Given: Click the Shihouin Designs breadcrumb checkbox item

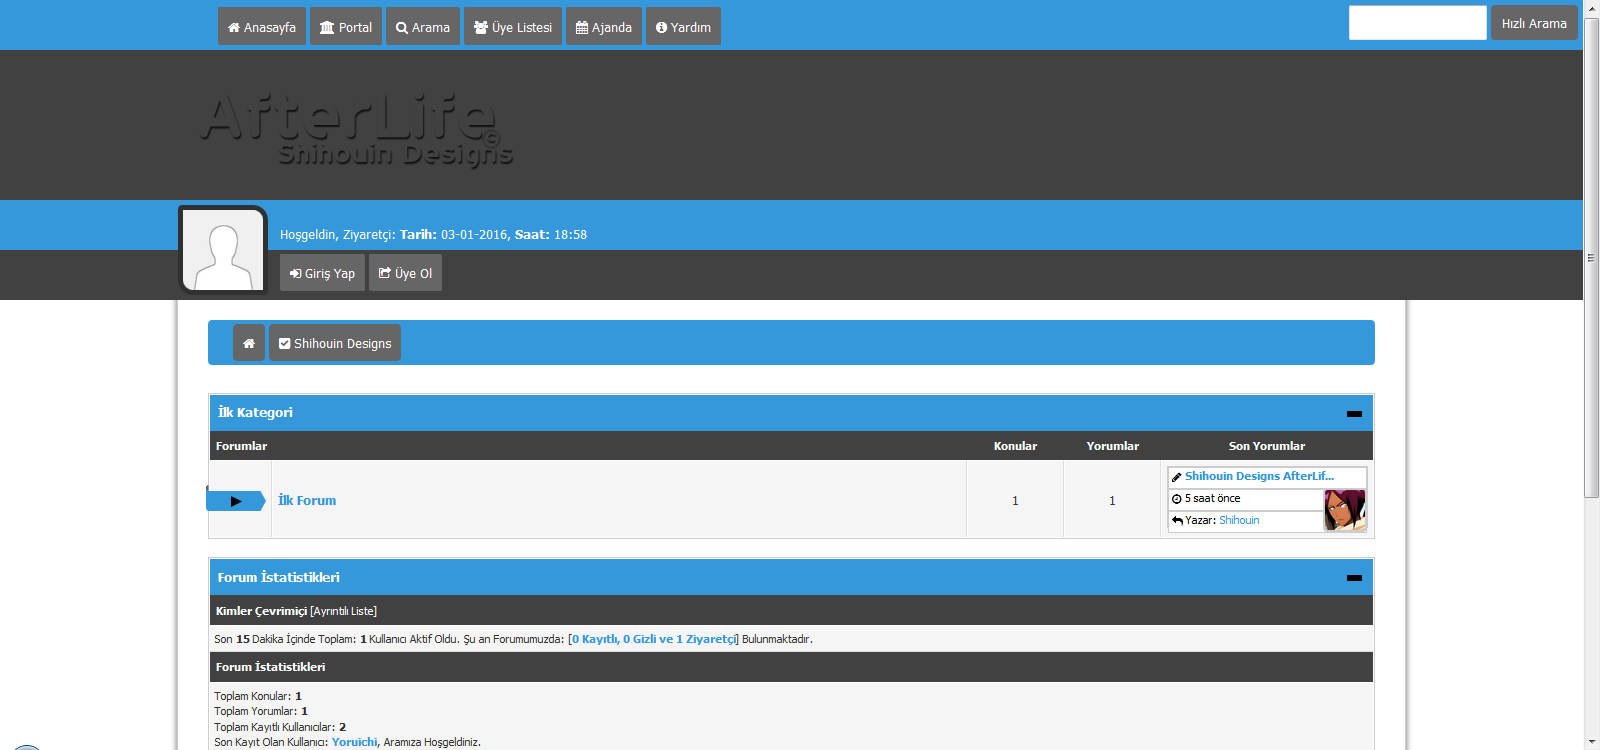Looking at the screenshot, I should coord(335,343).
